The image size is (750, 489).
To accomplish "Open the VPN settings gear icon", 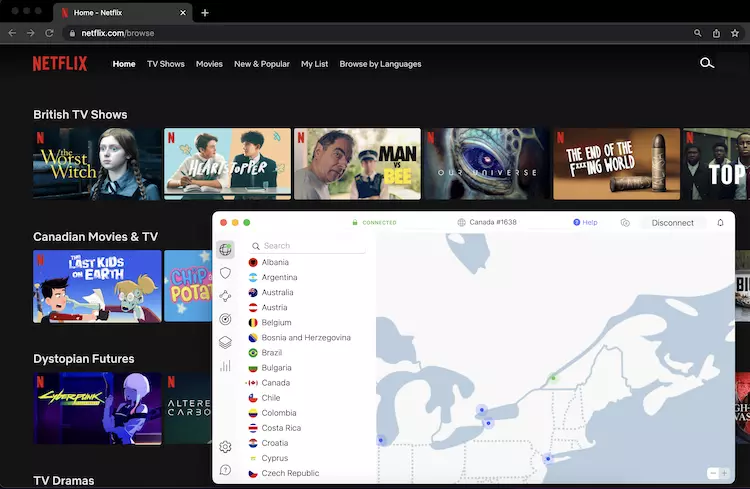I will click(x=225, y=446).
